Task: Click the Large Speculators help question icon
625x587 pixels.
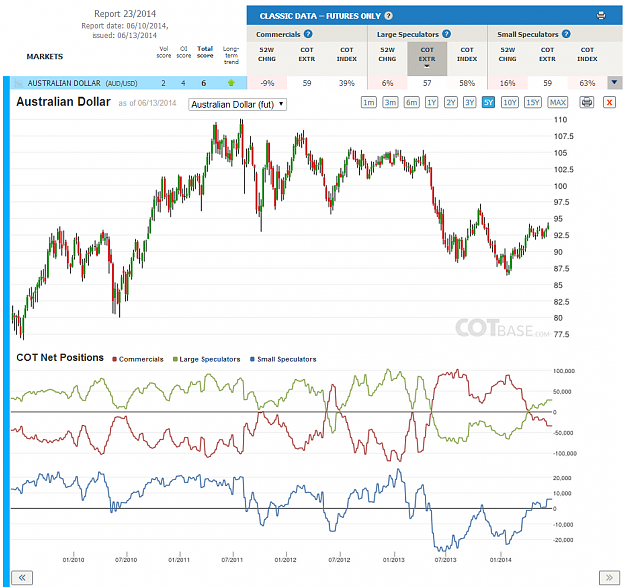Action: point(446,34)
